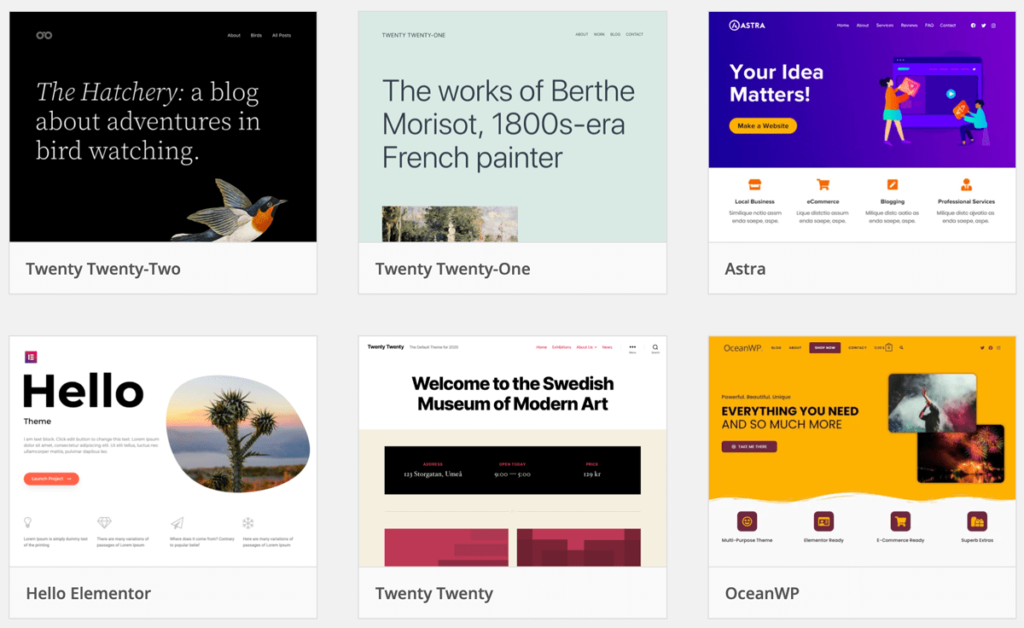This screenshot has height=628, width=1024.
Task: Click the thistle plant photo in Hello Elementor
Action: 238,433
